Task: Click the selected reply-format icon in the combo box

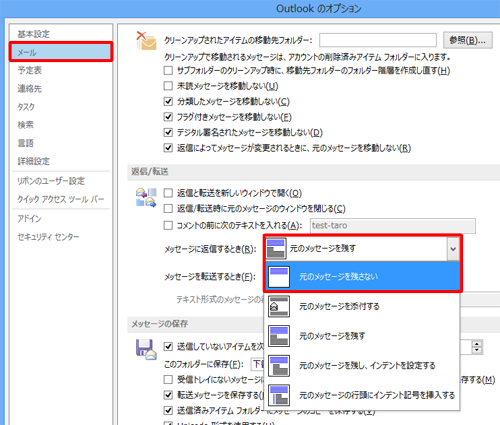Action: 276,249
